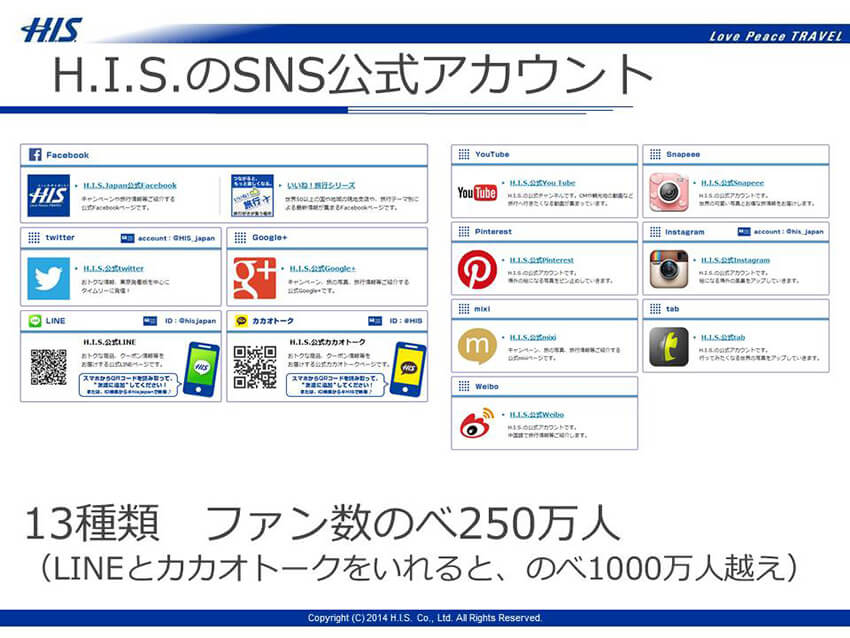Click the Weibo eye logo icon
The width and height of the screenshot is (850, 638).
click(477, 423)
